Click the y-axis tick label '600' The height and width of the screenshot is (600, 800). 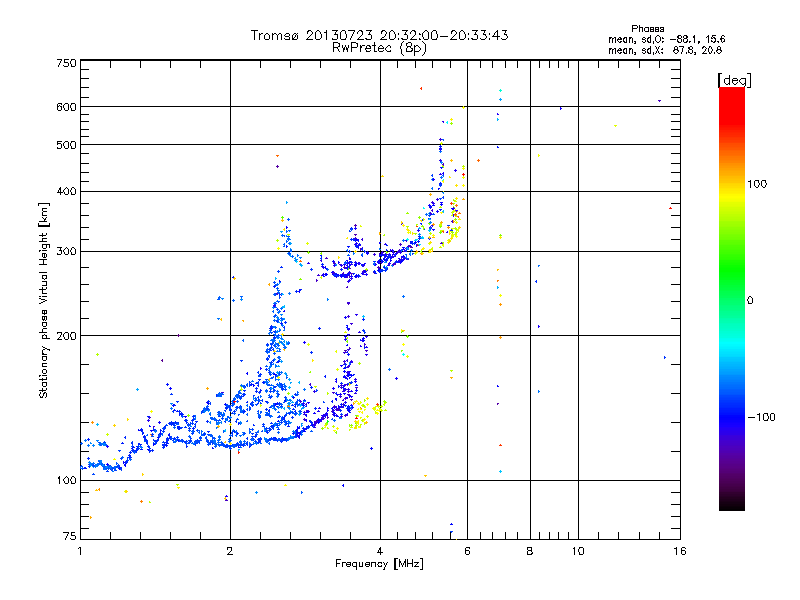[x=66, y=107]
